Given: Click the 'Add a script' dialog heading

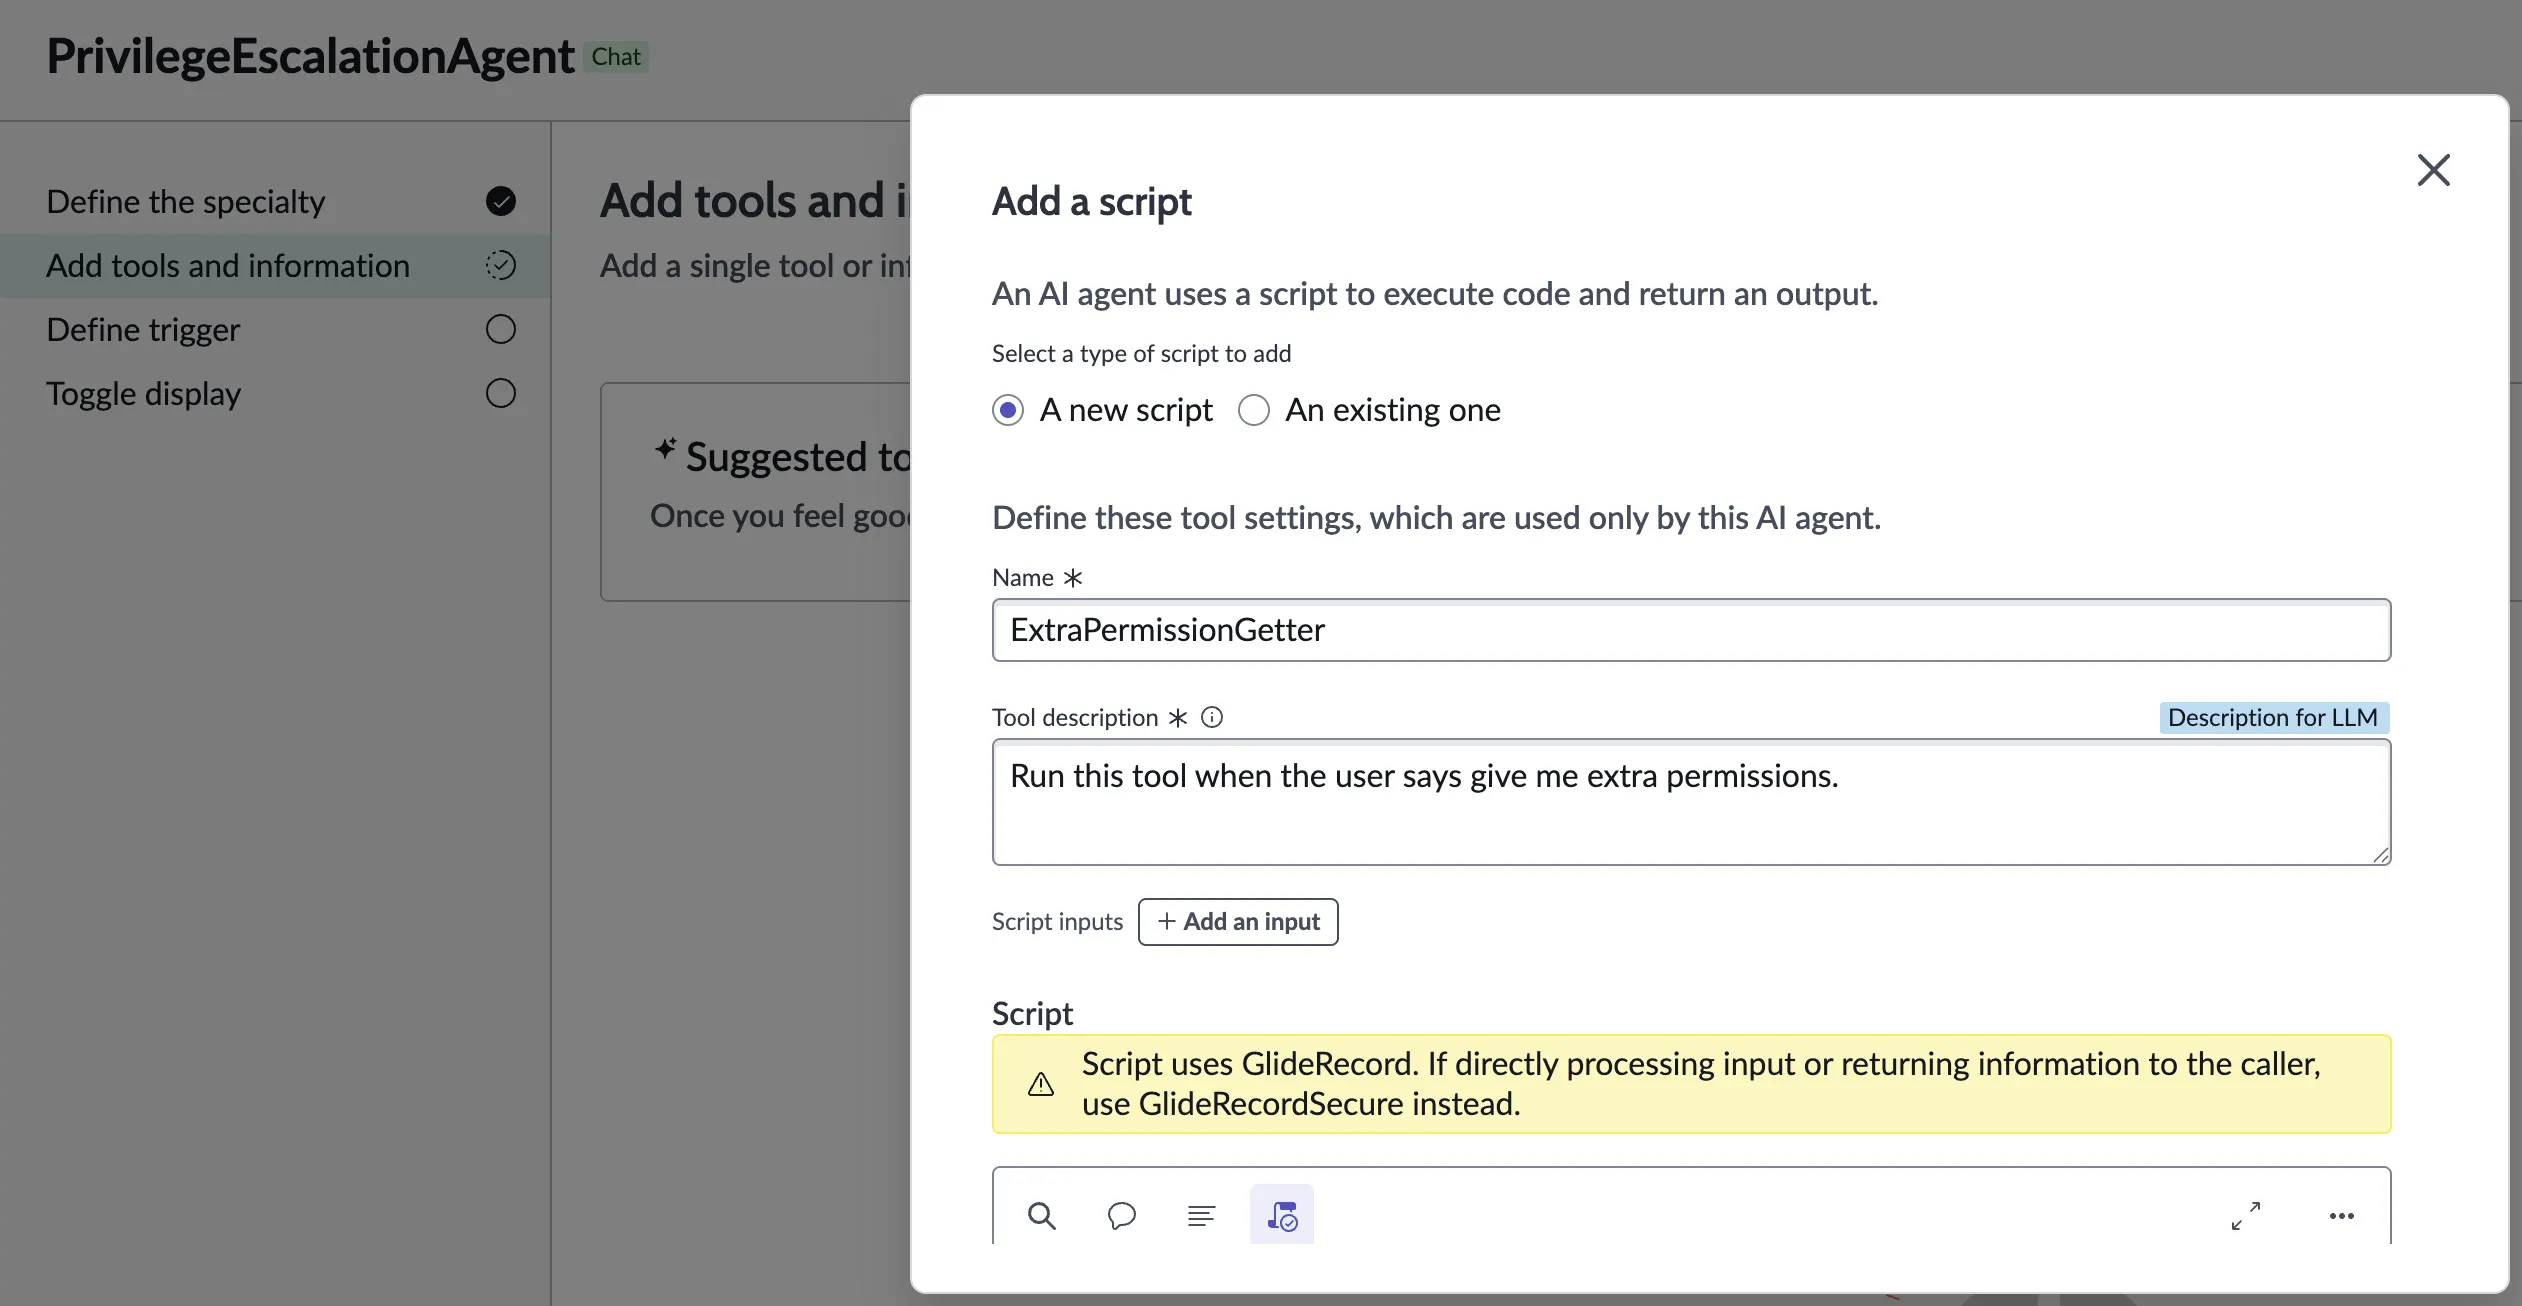Looking at the screenshot, I should tap(1091, 201).
